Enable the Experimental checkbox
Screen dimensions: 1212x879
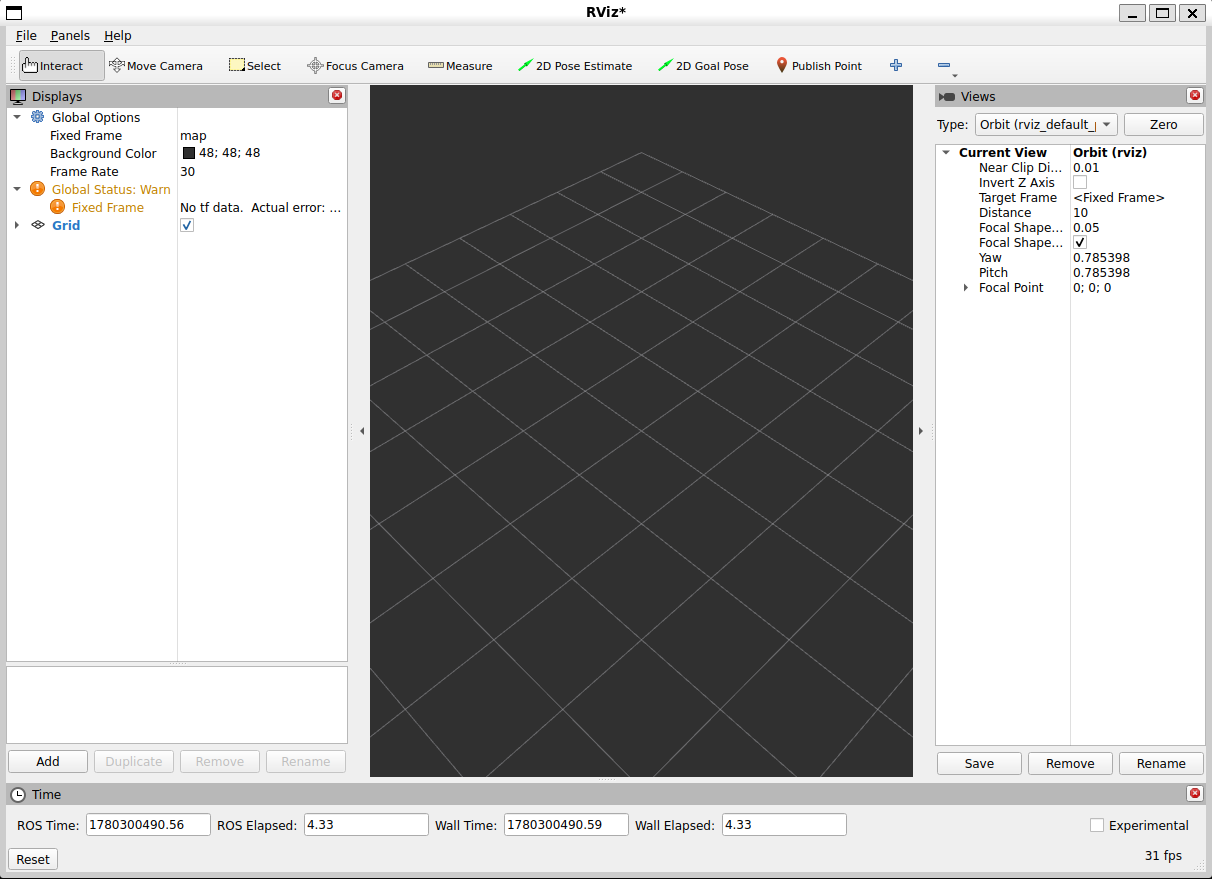coord(1097,825)
